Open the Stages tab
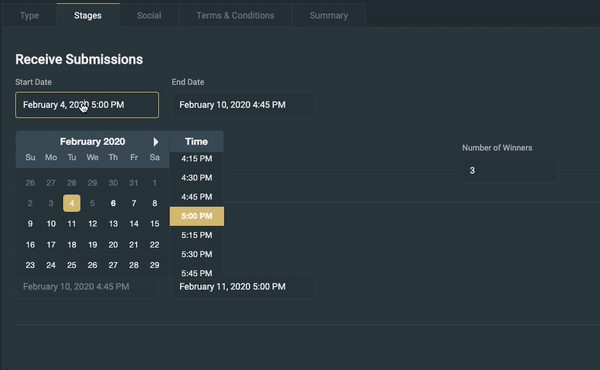 click(x=88, y=16)
